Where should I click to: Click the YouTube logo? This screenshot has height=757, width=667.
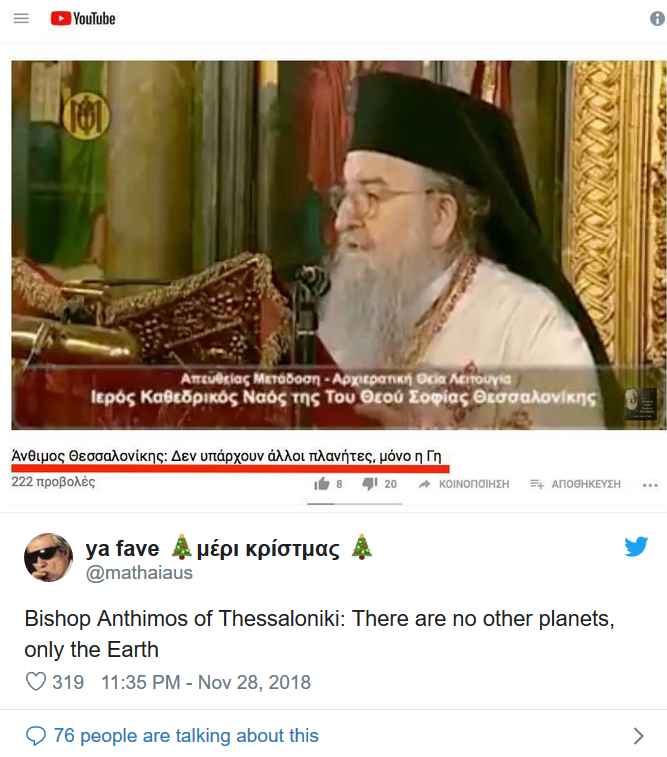(x=83, y=18)
